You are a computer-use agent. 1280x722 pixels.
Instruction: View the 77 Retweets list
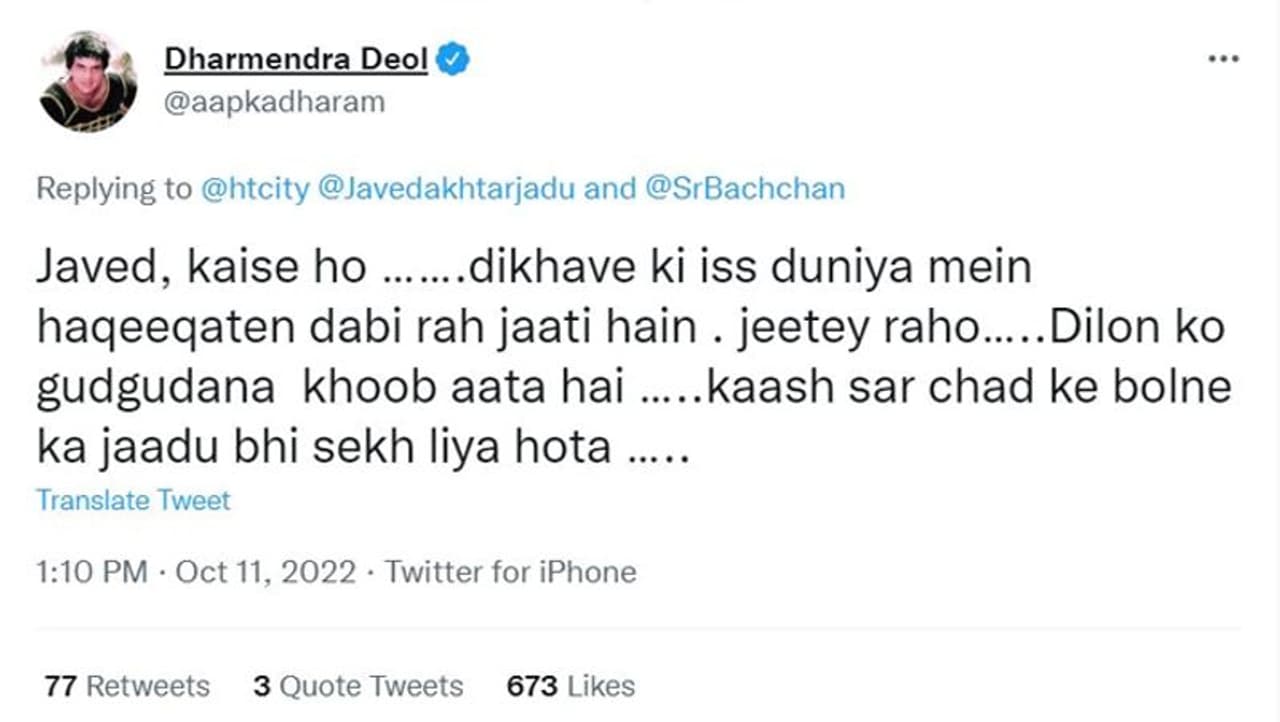click(127, 686)
